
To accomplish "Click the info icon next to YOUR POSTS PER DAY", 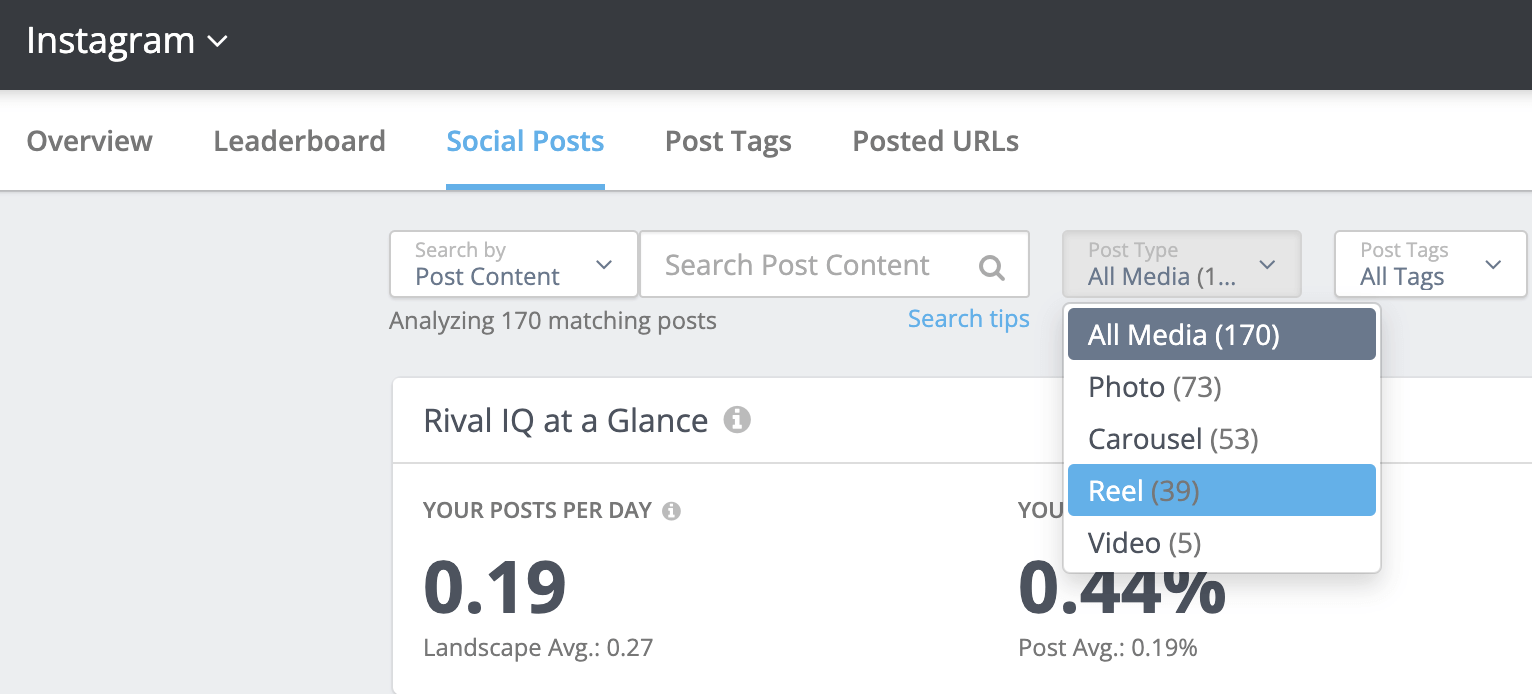I will click(x=672, y=510).
